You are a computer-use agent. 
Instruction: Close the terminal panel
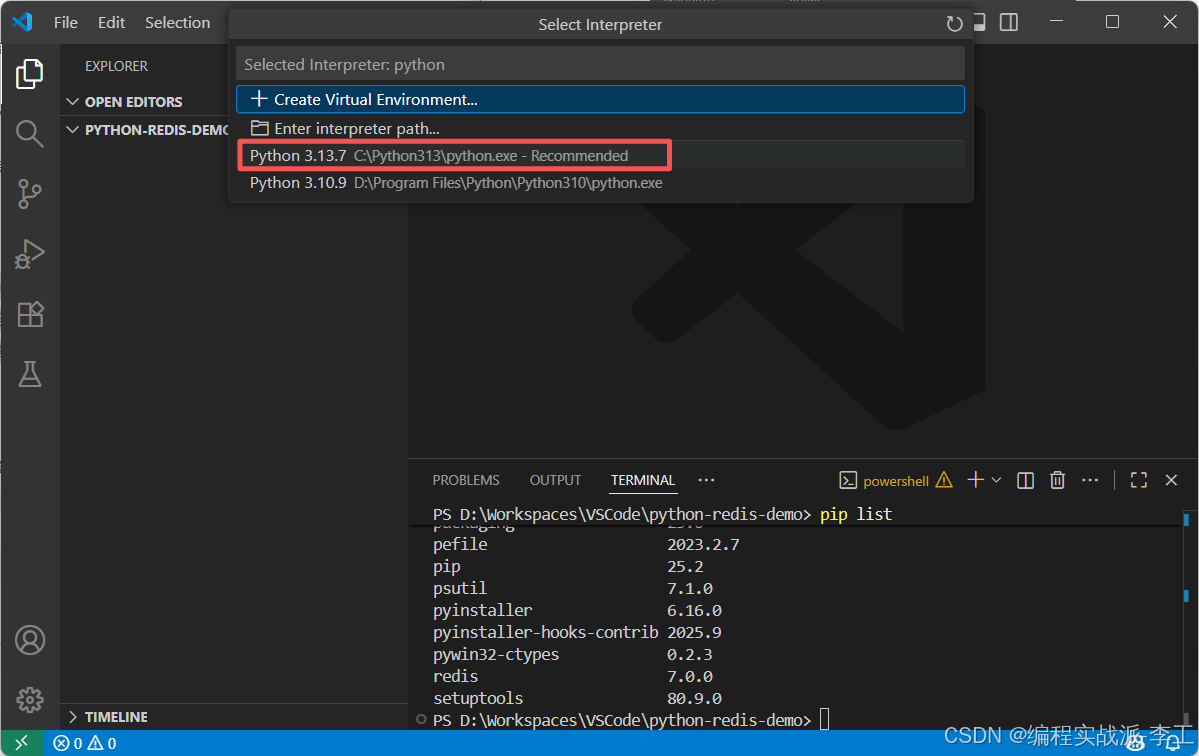point(1171,480)
